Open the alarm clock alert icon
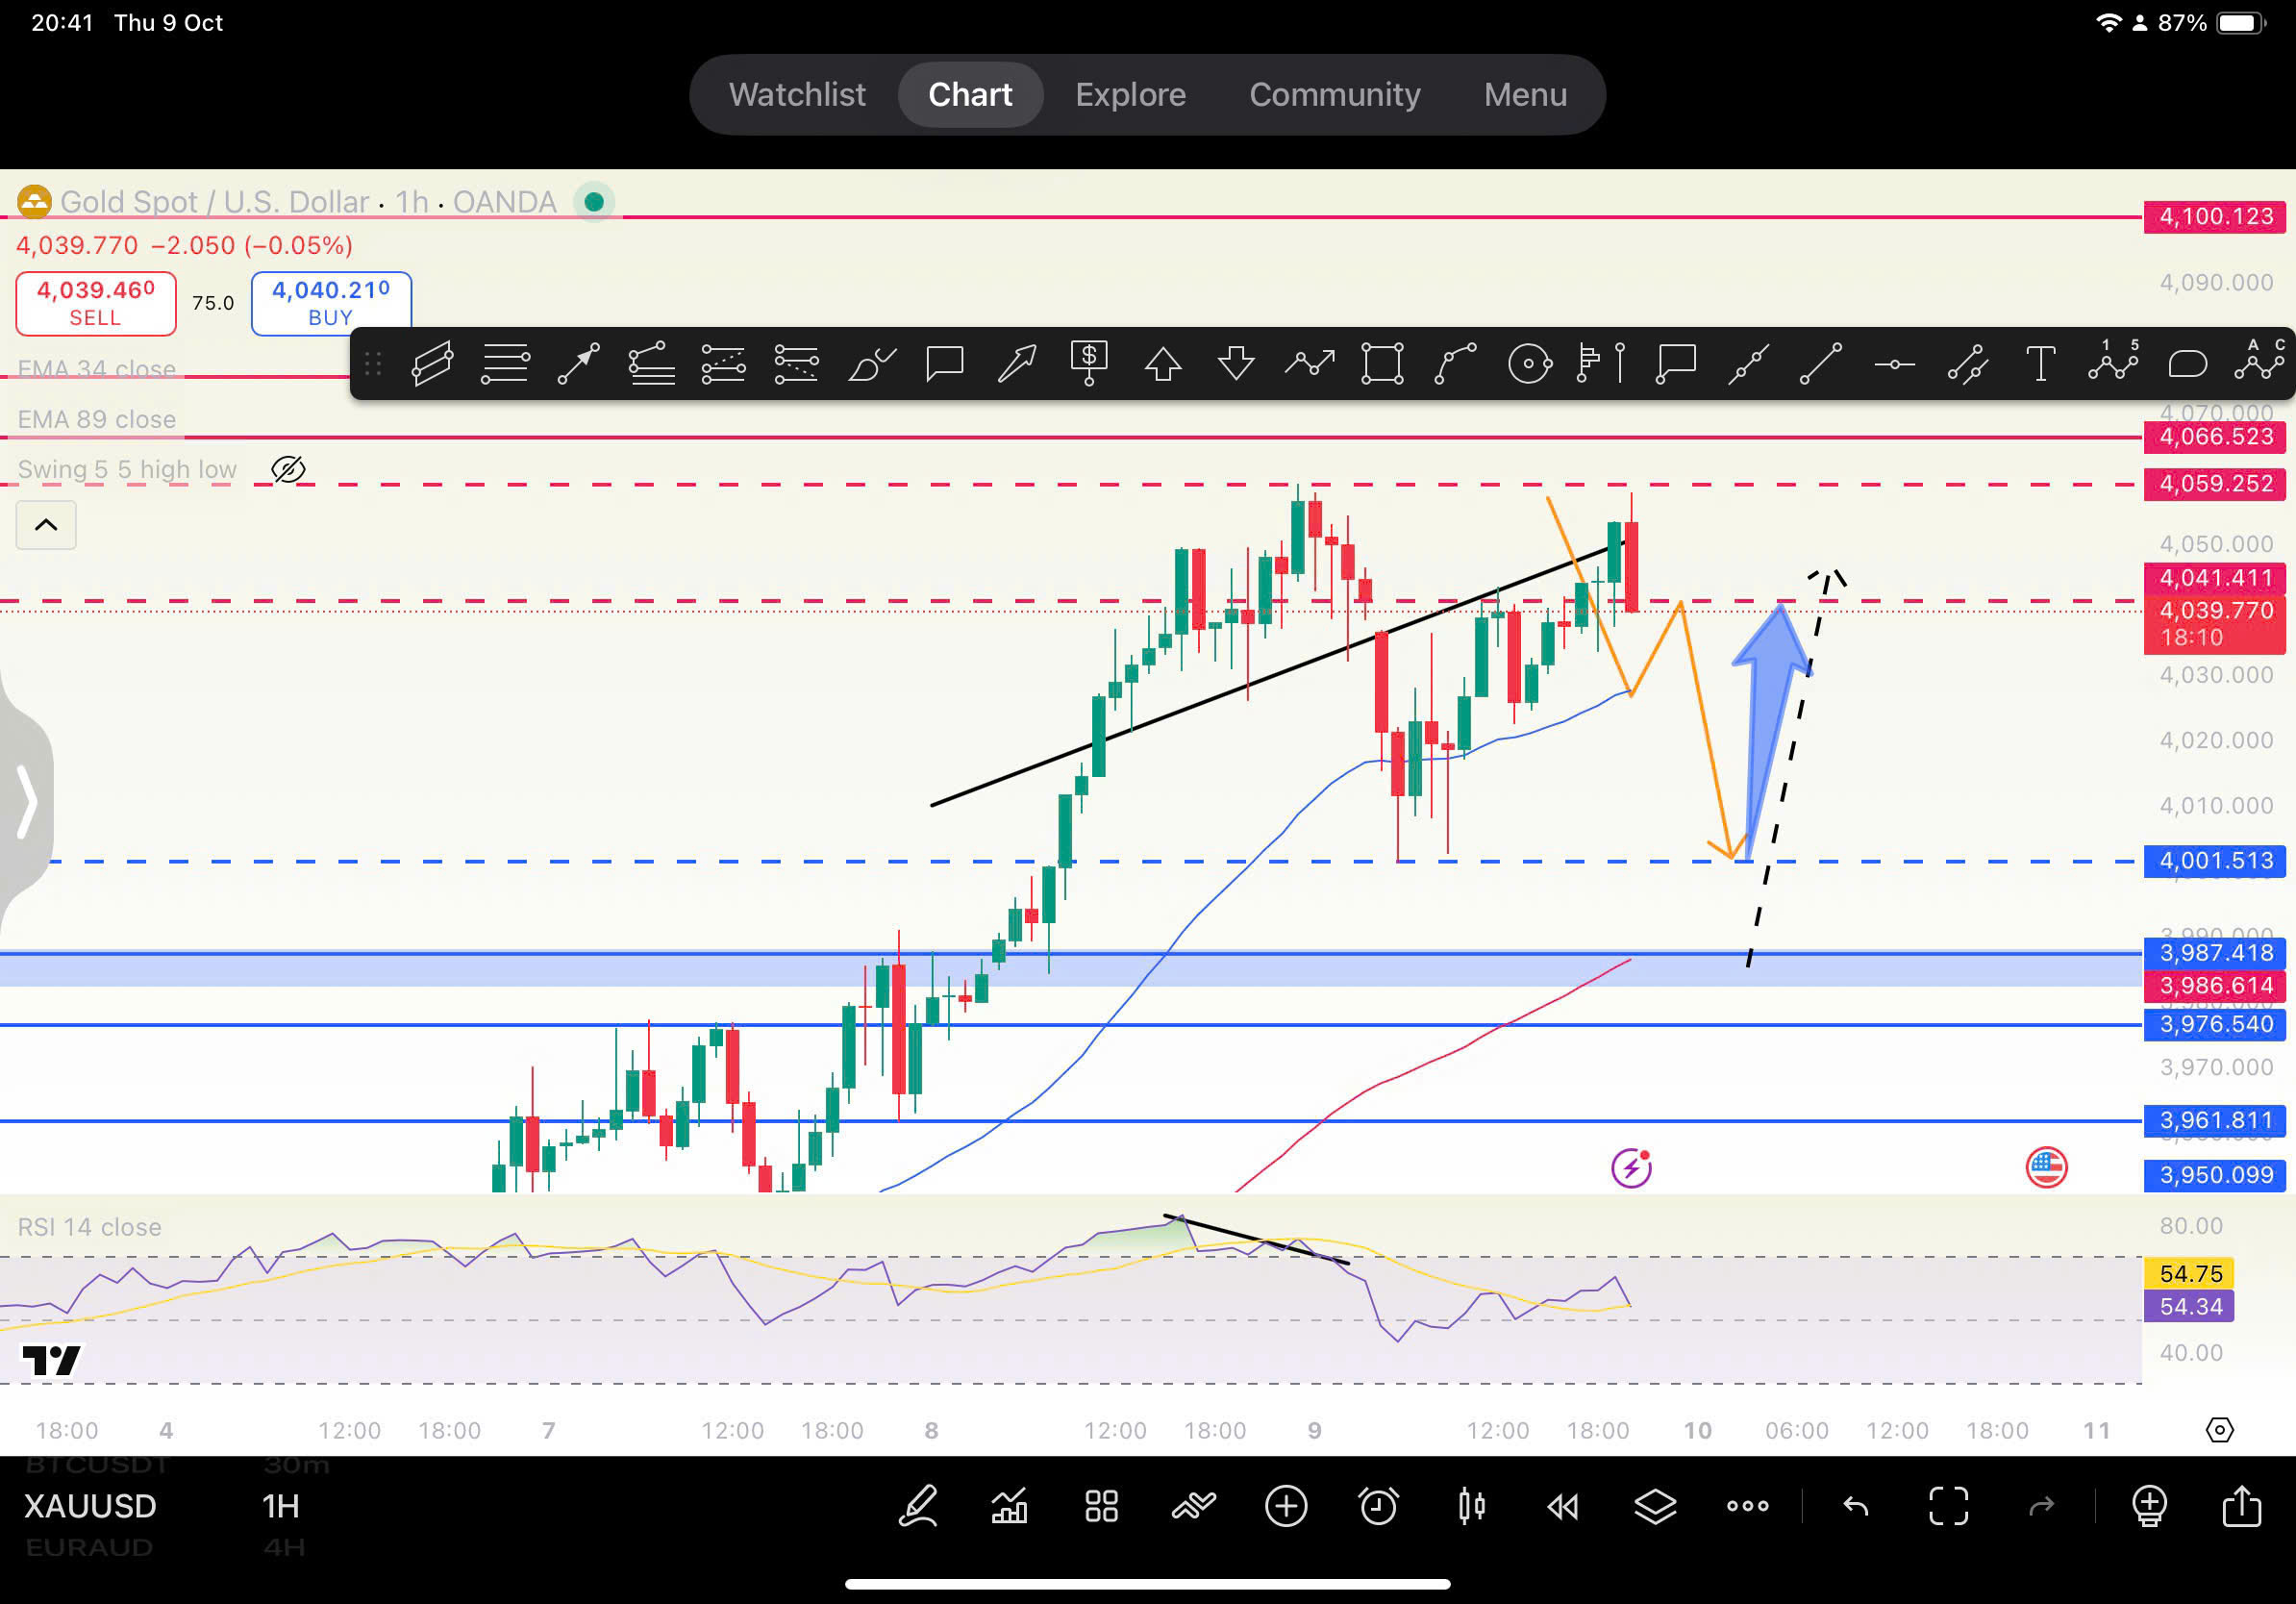2296x1604 pixels. [x=1378, y=1506]
